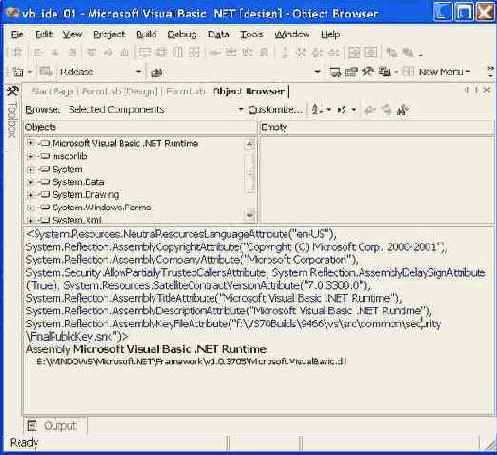
Task: Expand the System.Data tree node
Action: [31, 182]
